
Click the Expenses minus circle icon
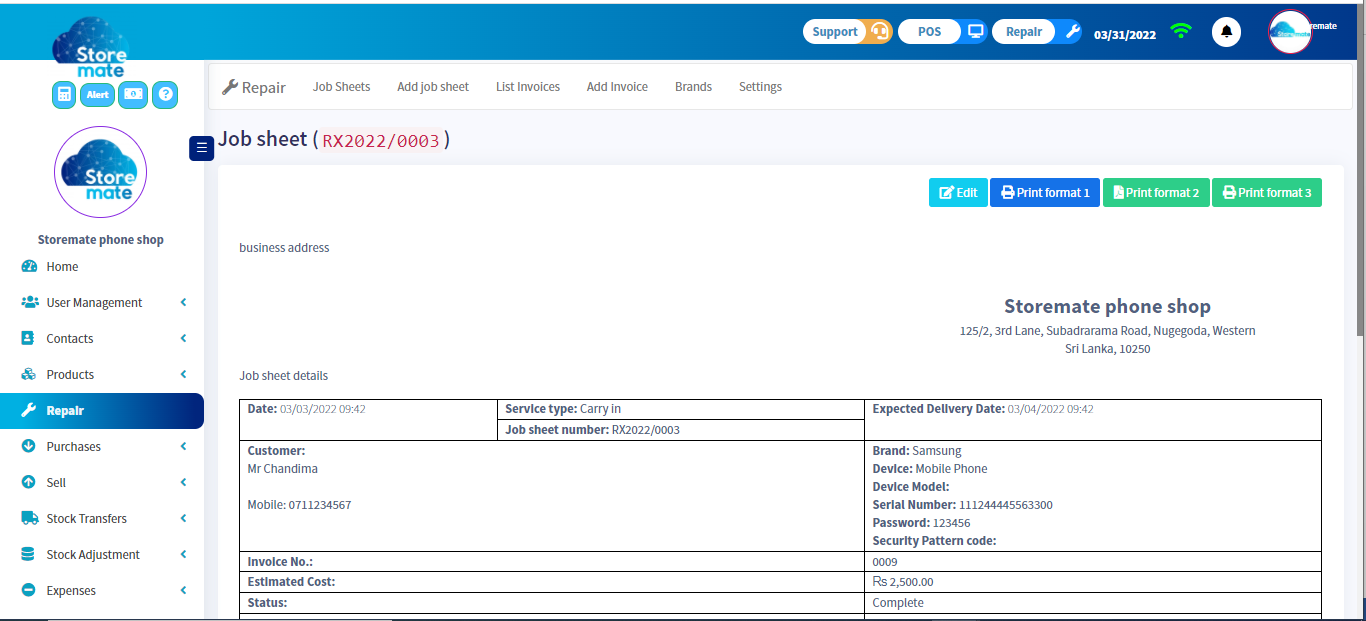pos(28,590)
